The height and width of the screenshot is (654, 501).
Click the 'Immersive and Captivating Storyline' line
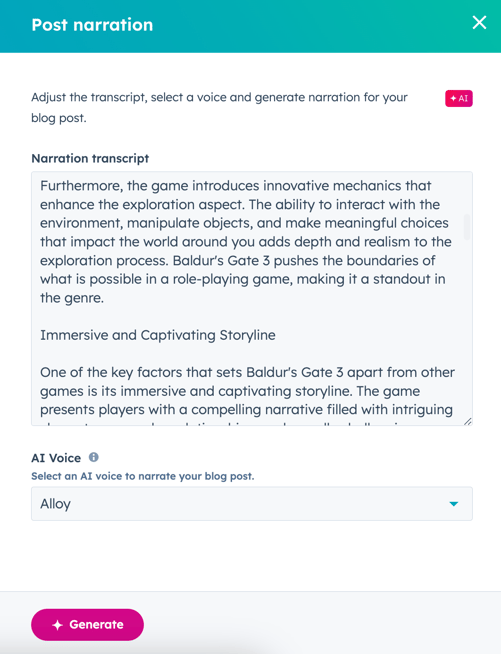[158, 335]
